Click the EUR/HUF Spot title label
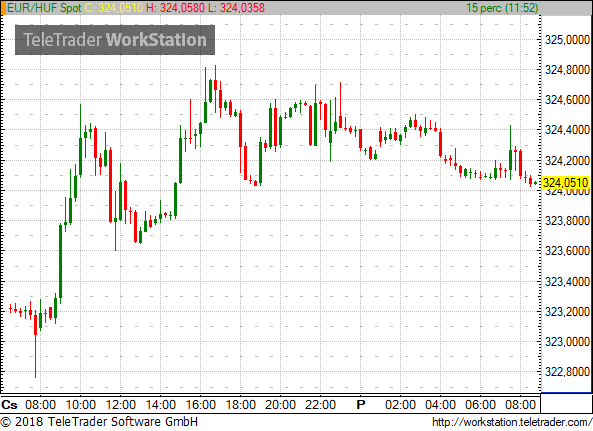593x431 pixels. 44,8
